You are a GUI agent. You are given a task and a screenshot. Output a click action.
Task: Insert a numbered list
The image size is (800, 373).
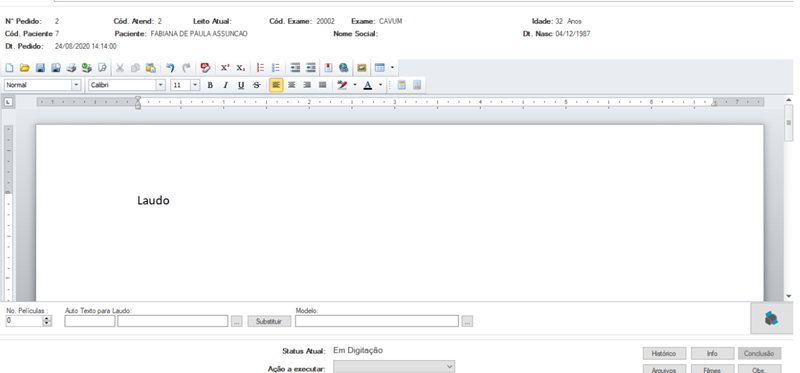click(x=260, y=67)
